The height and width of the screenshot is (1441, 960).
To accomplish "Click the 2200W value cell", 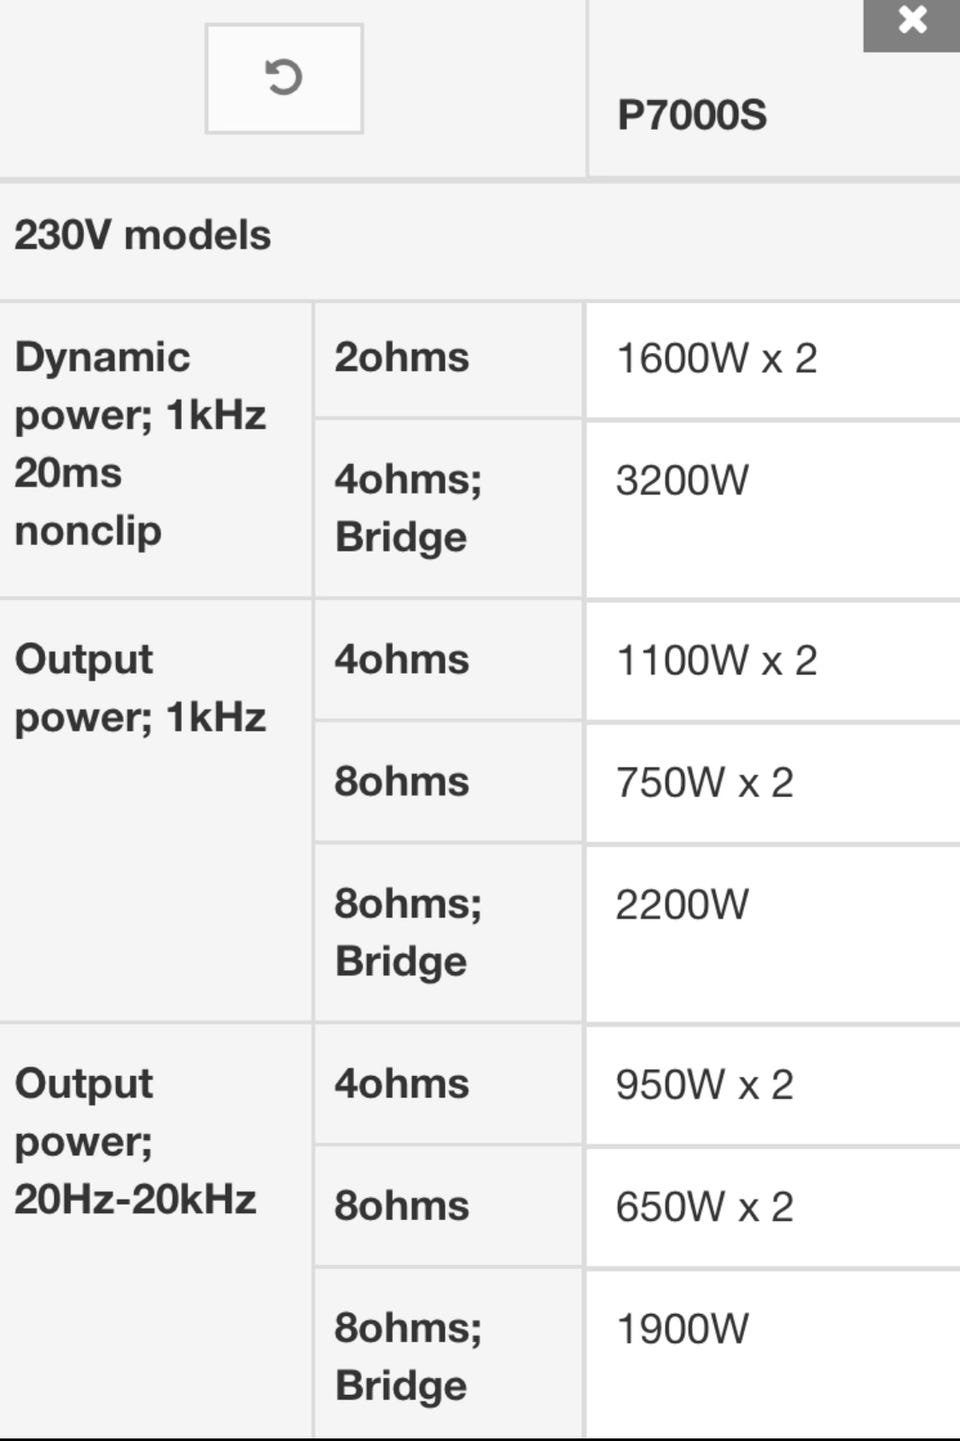I will (773, 934).
